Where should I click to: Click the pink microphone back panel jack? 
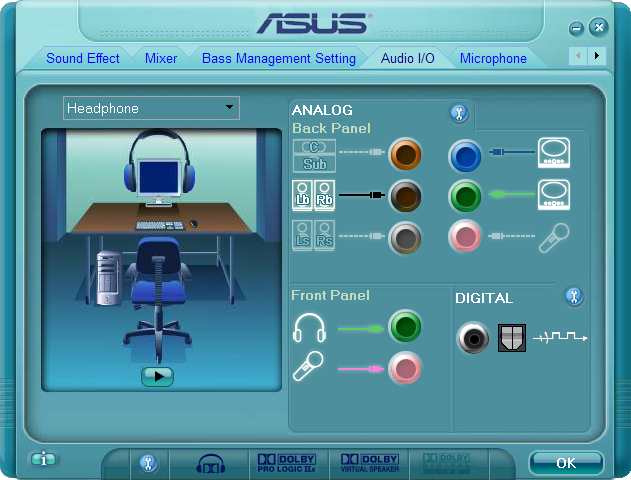click(x=465, y=236)
